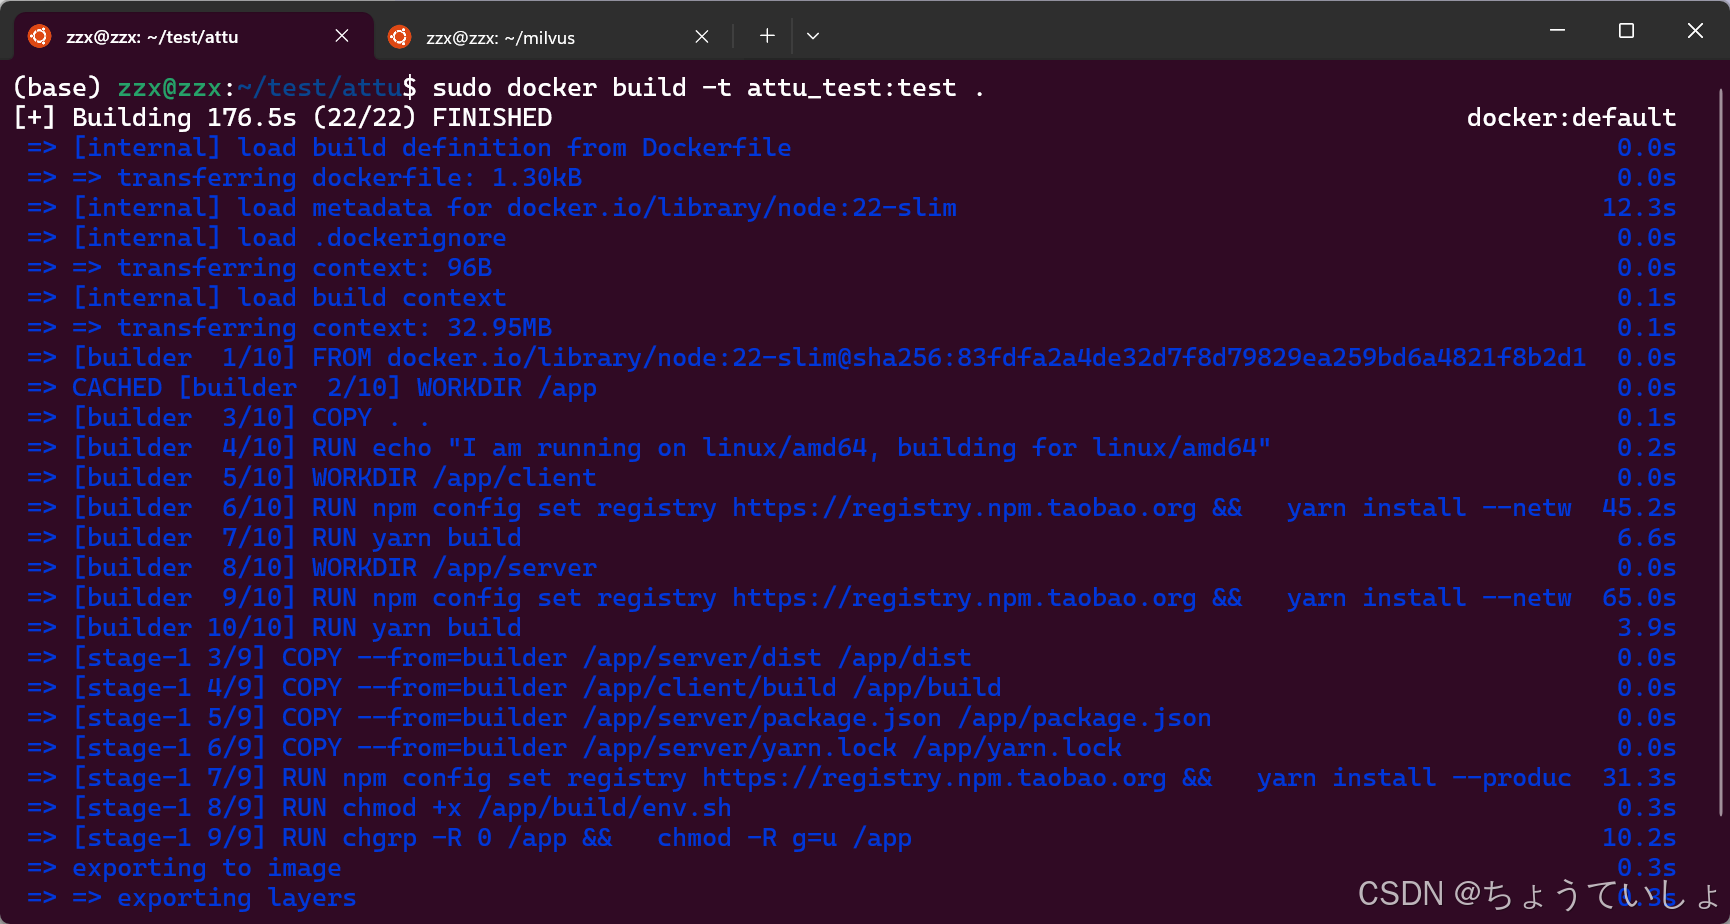This screenshot has height=924, width=1730.
Task: Click Ubuntu icon on milvus tab
Action: (400, 37)
